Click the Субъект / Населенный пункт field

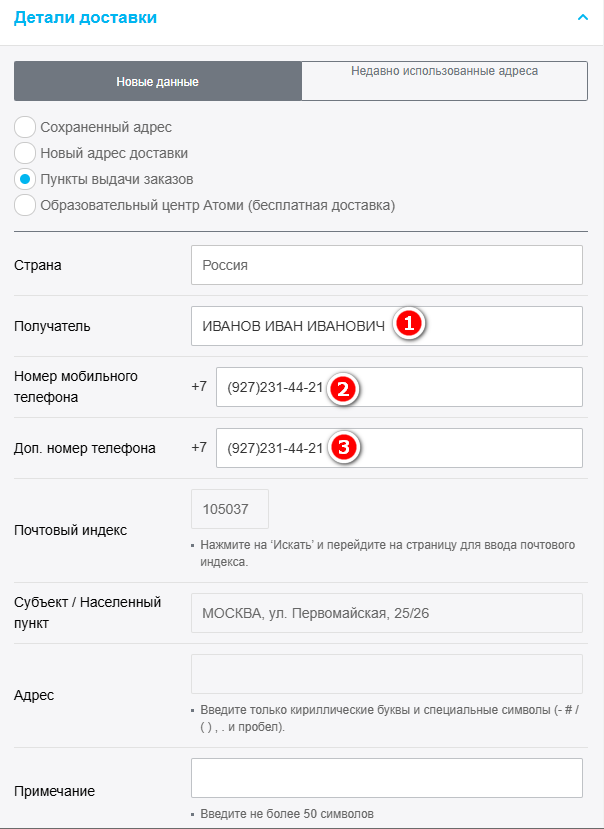[x=386, y=613]
